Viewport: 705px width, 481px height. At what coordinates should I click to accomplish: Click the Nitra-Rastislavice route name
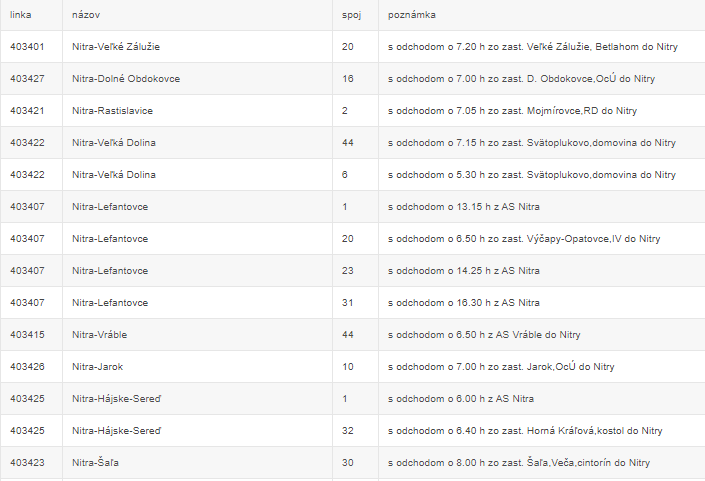click(112, 111)
